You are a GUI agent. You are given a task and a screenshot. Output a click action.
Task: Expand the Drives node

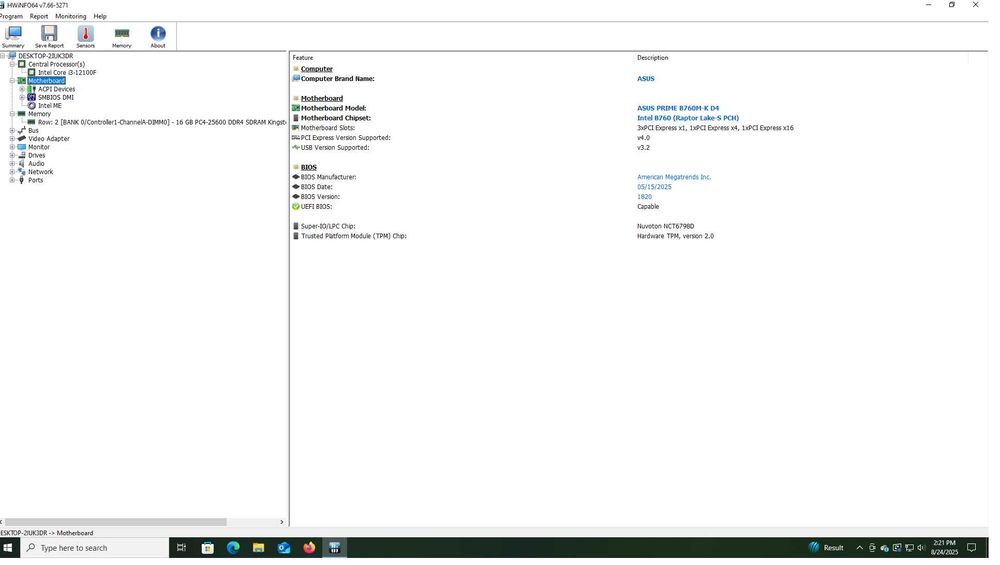tap(12, 156)
